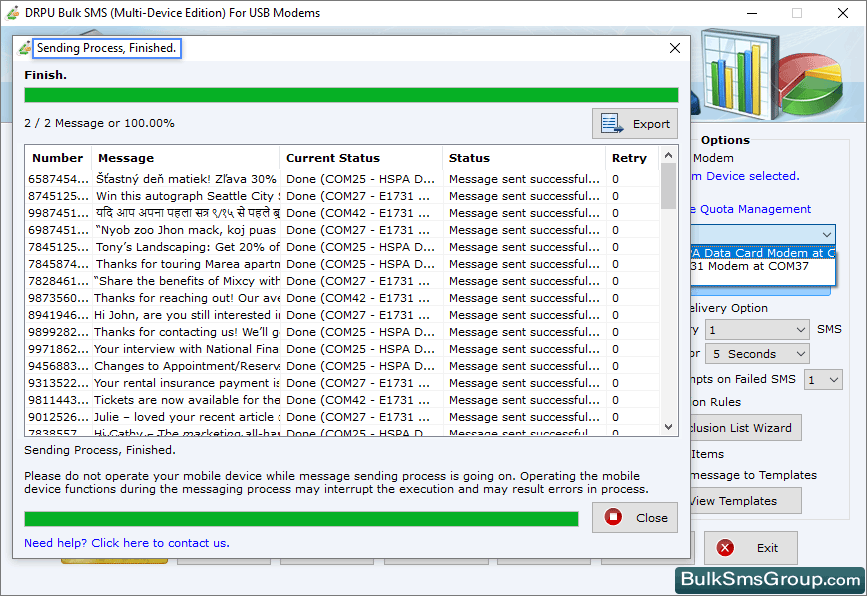Click the red X icon on Exit

(x=725, y=547)
